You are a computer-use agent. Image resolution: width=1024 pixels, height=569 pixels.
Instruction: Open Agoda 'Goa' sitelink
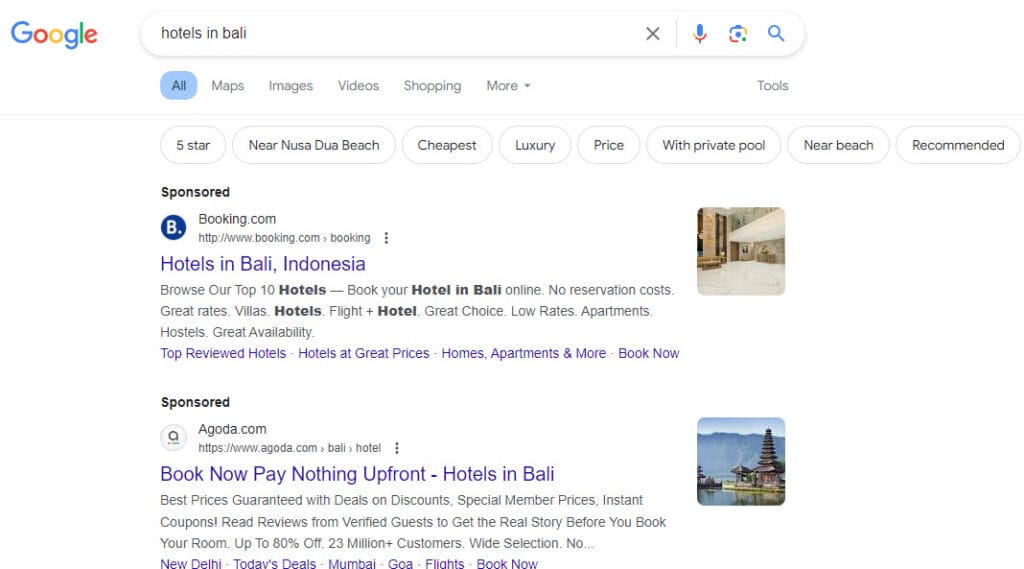pyautogui.click(x=400, y=563)
